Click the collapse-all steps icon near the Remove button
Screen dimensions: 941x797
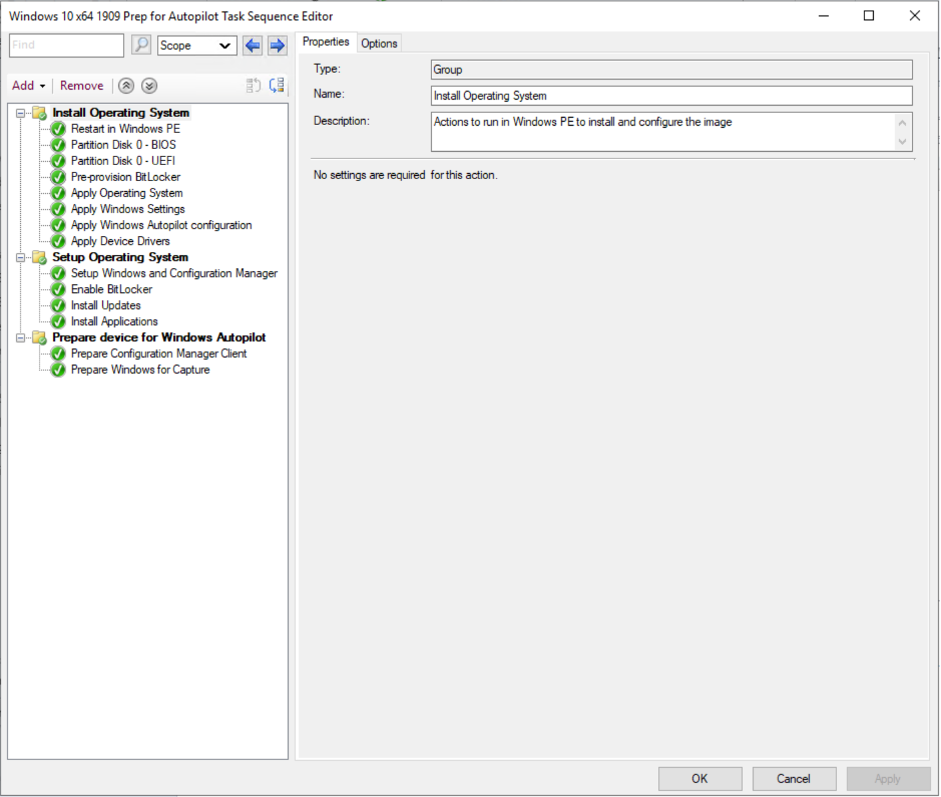coord(252,86)
